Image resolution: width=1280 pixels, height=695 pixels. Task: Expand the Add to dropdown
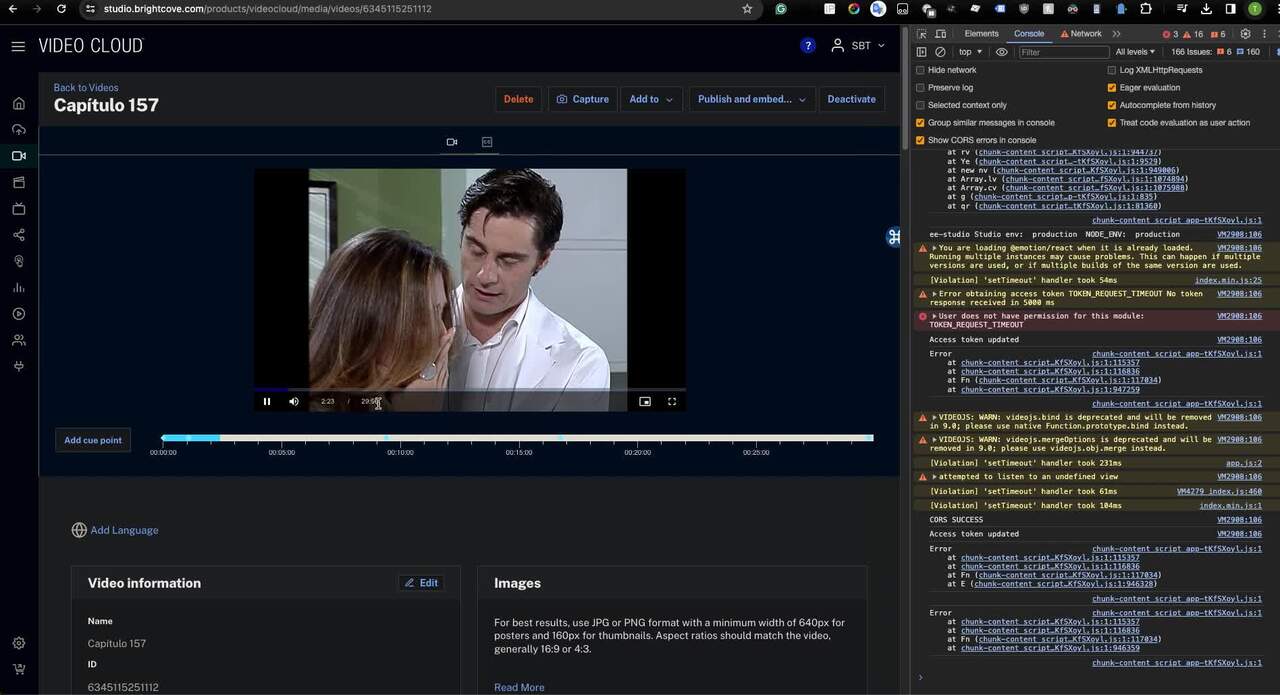point(652,99)
